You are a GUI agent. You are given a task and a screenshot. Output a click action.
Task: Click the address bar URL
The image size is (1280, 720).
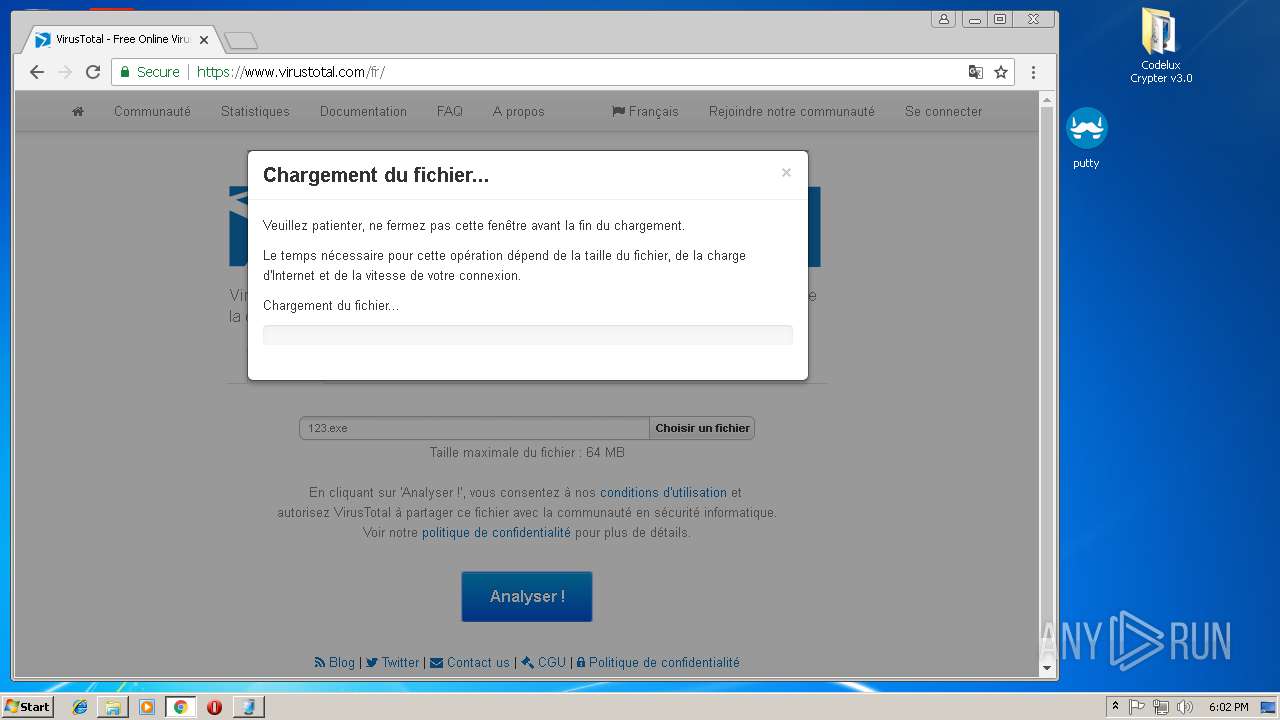(x=291, y=72)
